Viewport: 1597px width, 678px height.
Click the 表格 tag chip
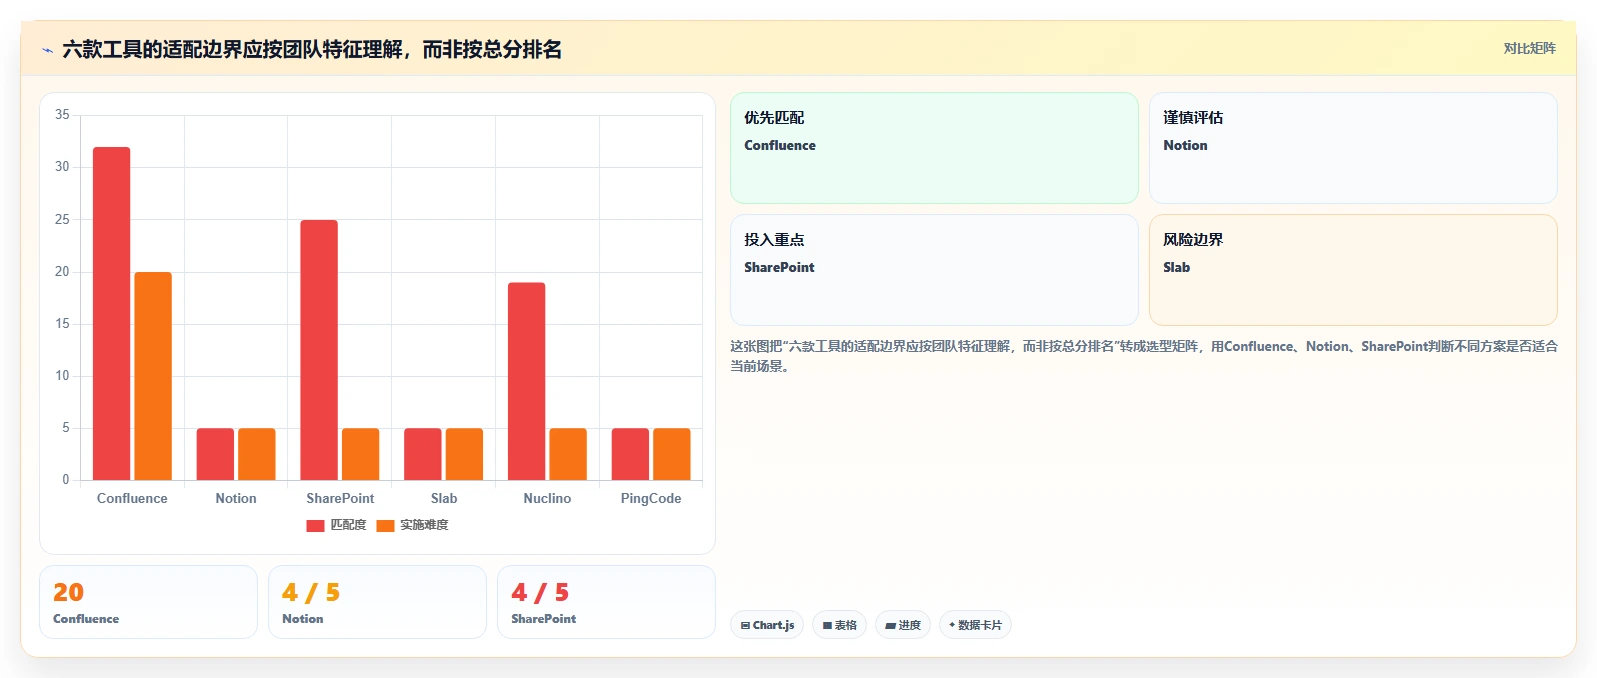coord(839,625)
